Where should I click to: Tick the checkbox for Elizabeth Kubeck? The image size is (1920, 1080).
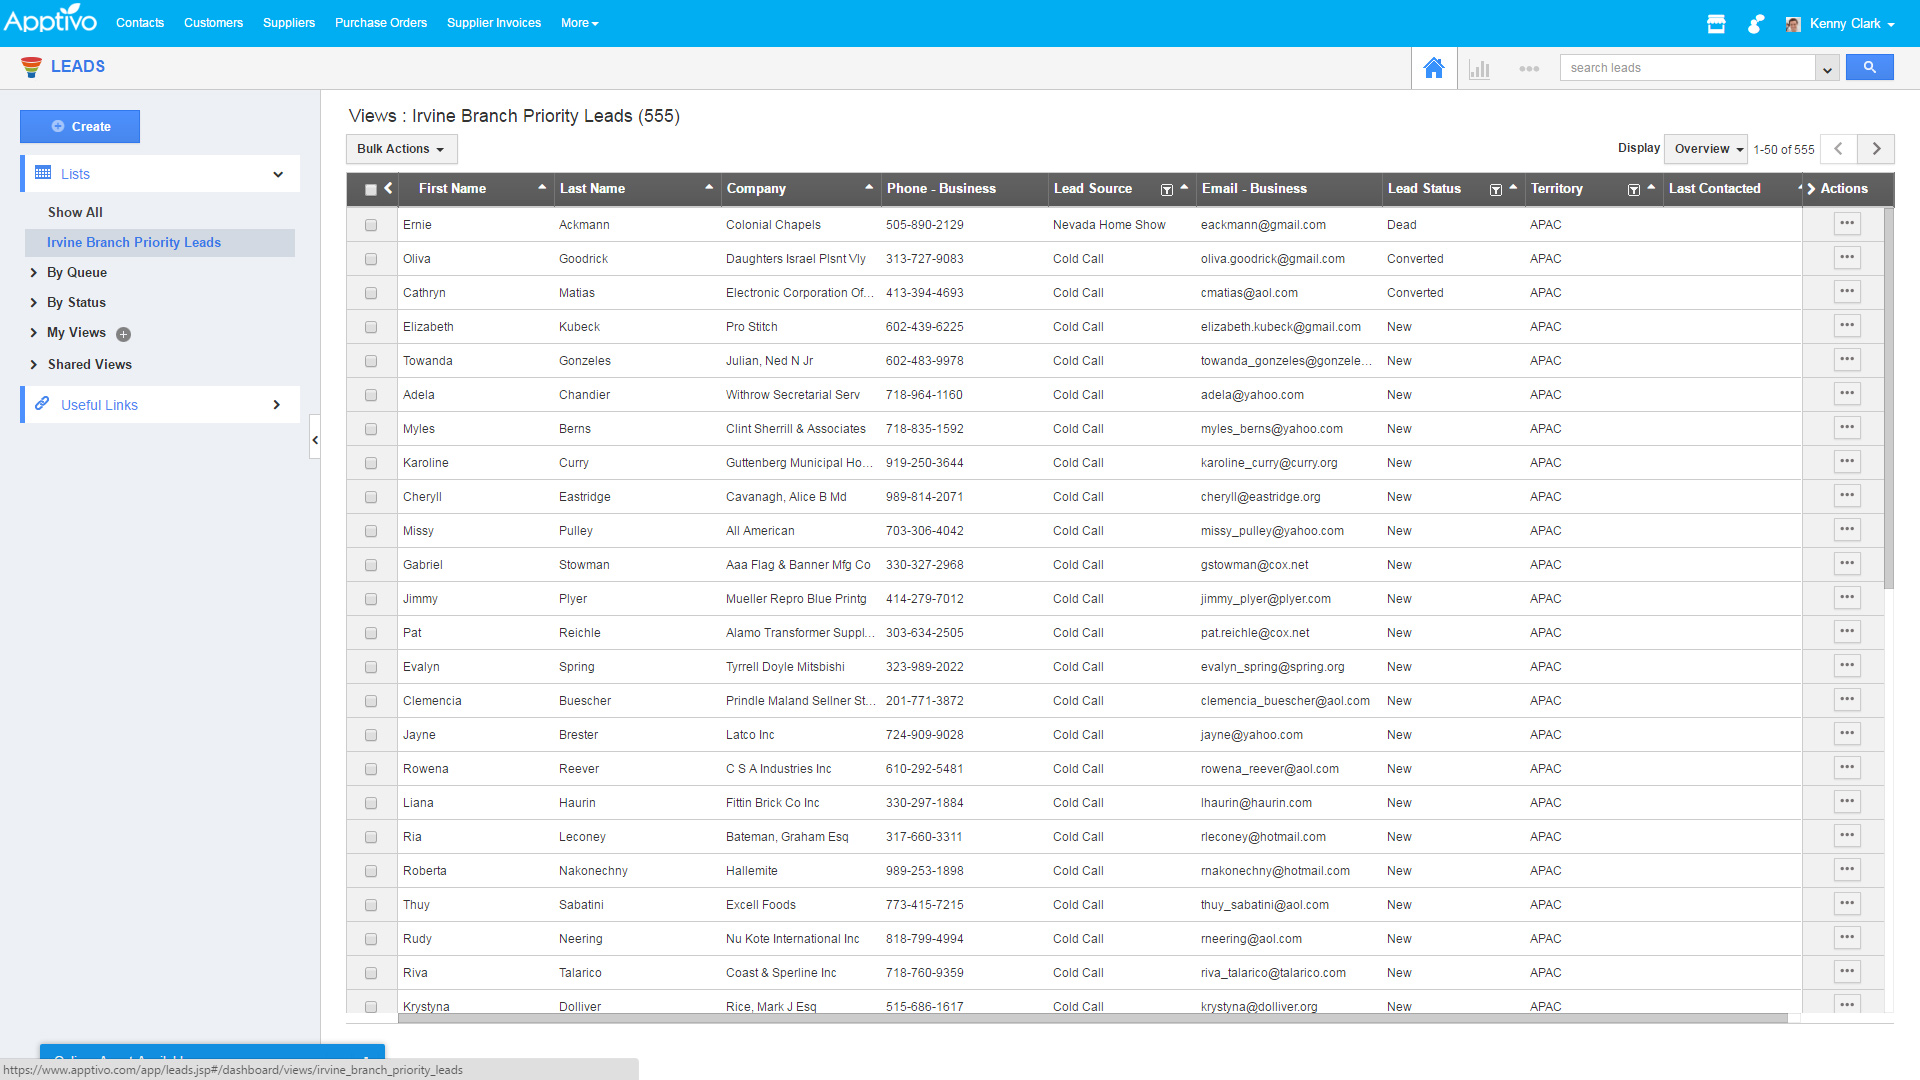pos(371,327)
